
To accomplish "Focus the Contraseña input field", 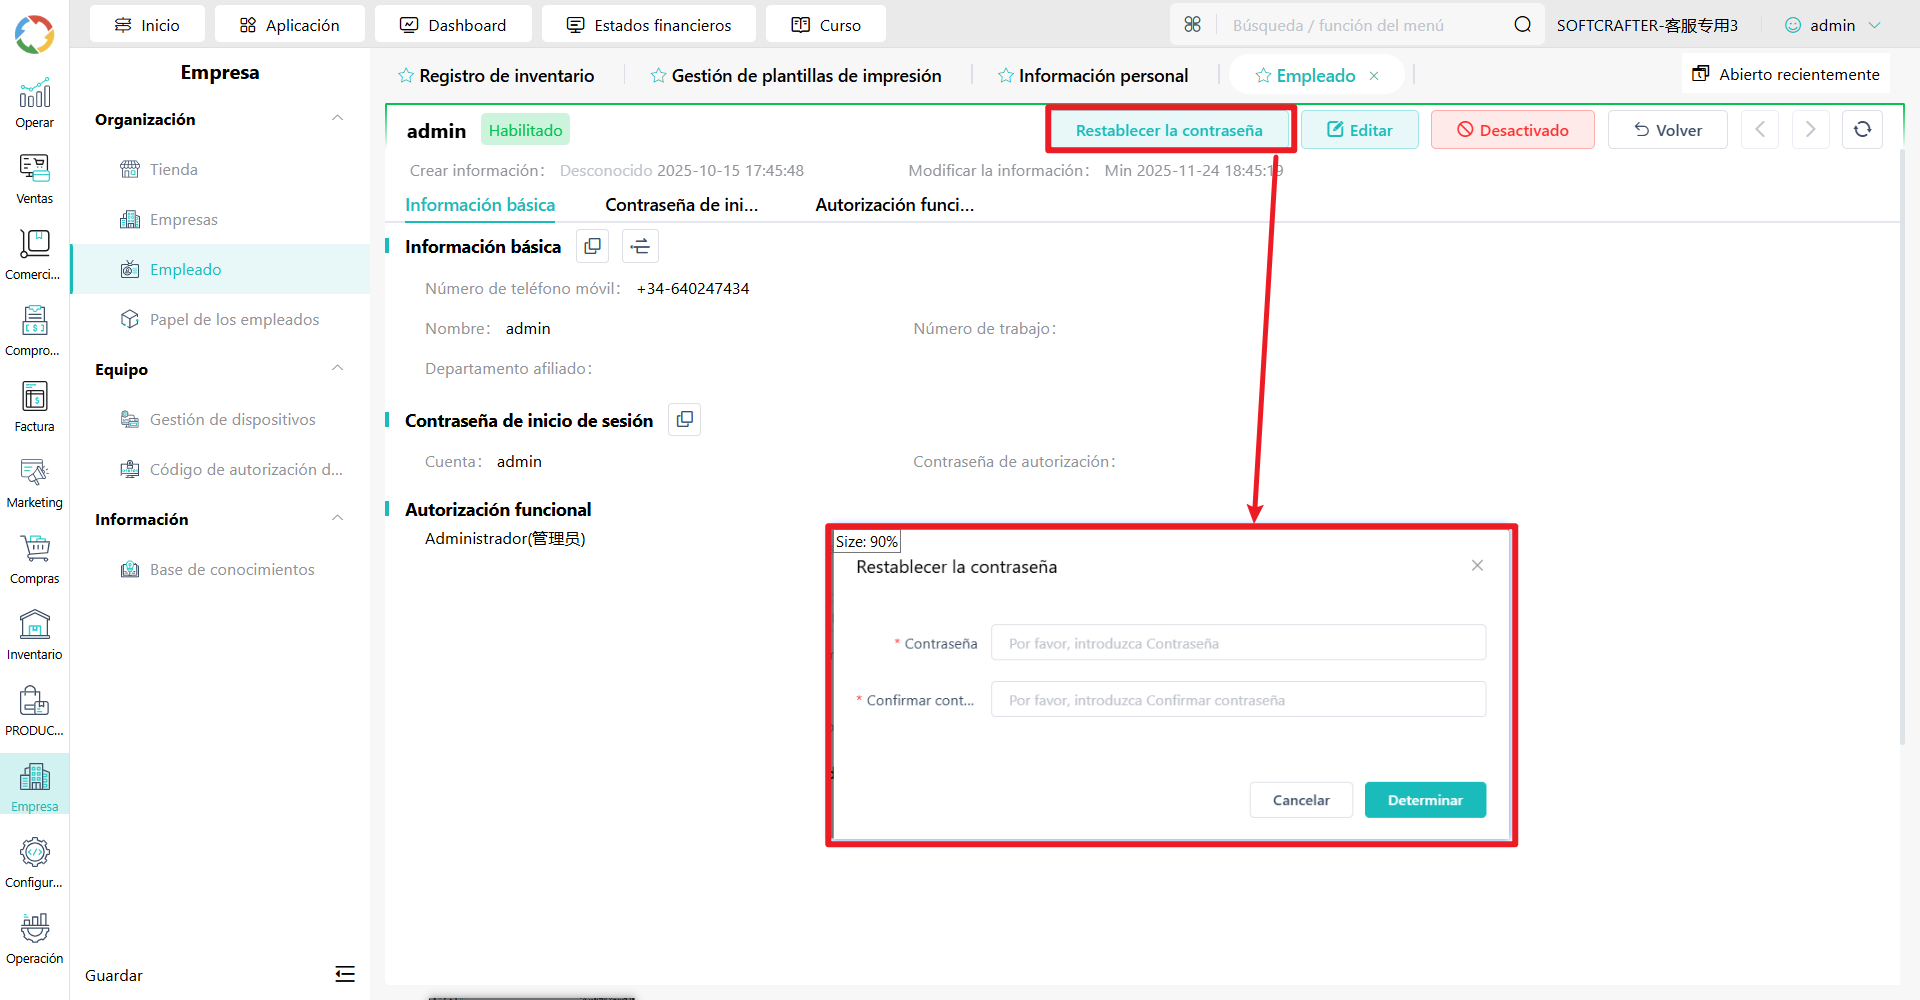I will (1238, 643).
